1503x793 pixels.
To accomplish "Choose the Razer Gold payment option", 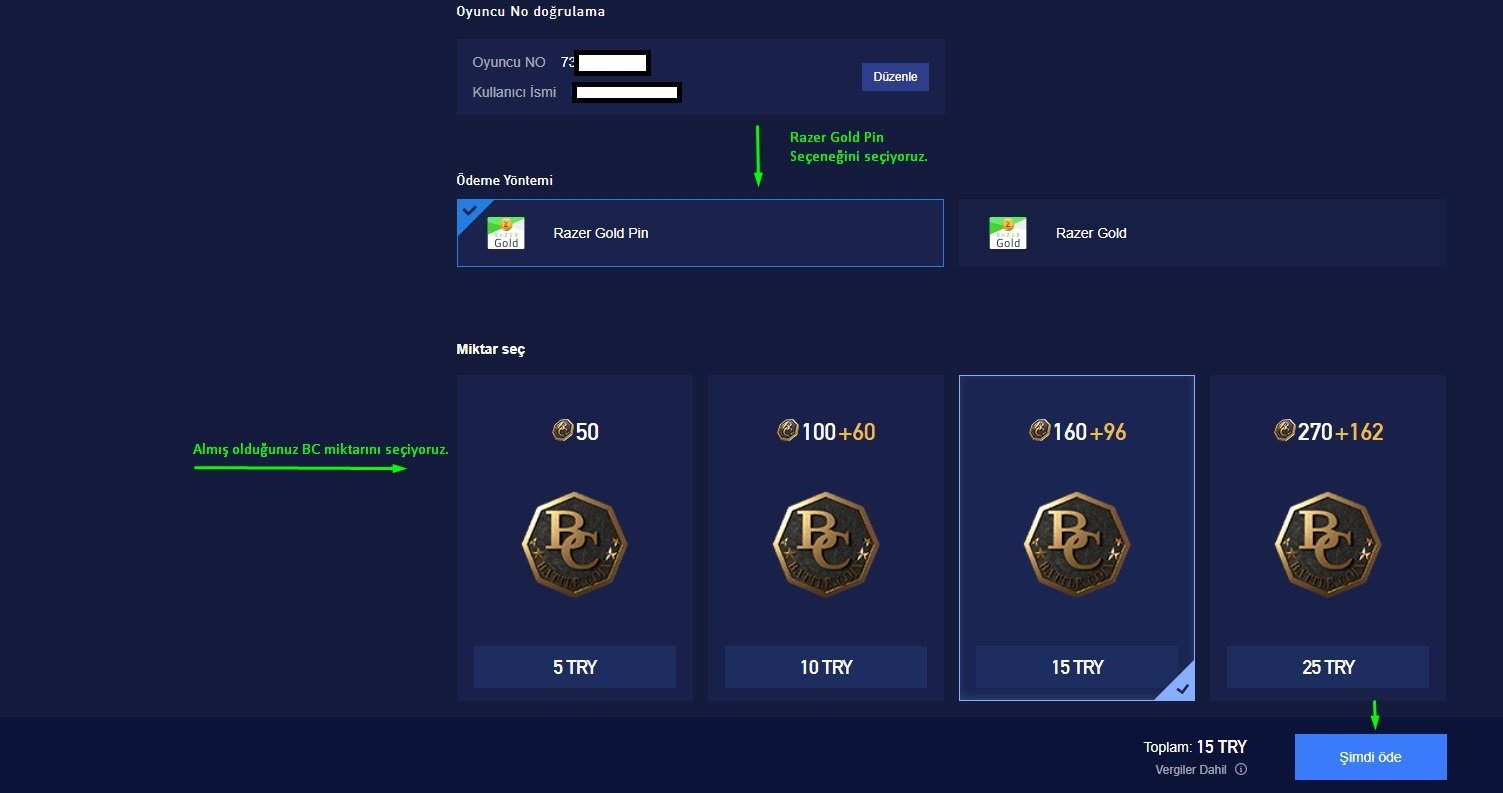I will 1202,233.
